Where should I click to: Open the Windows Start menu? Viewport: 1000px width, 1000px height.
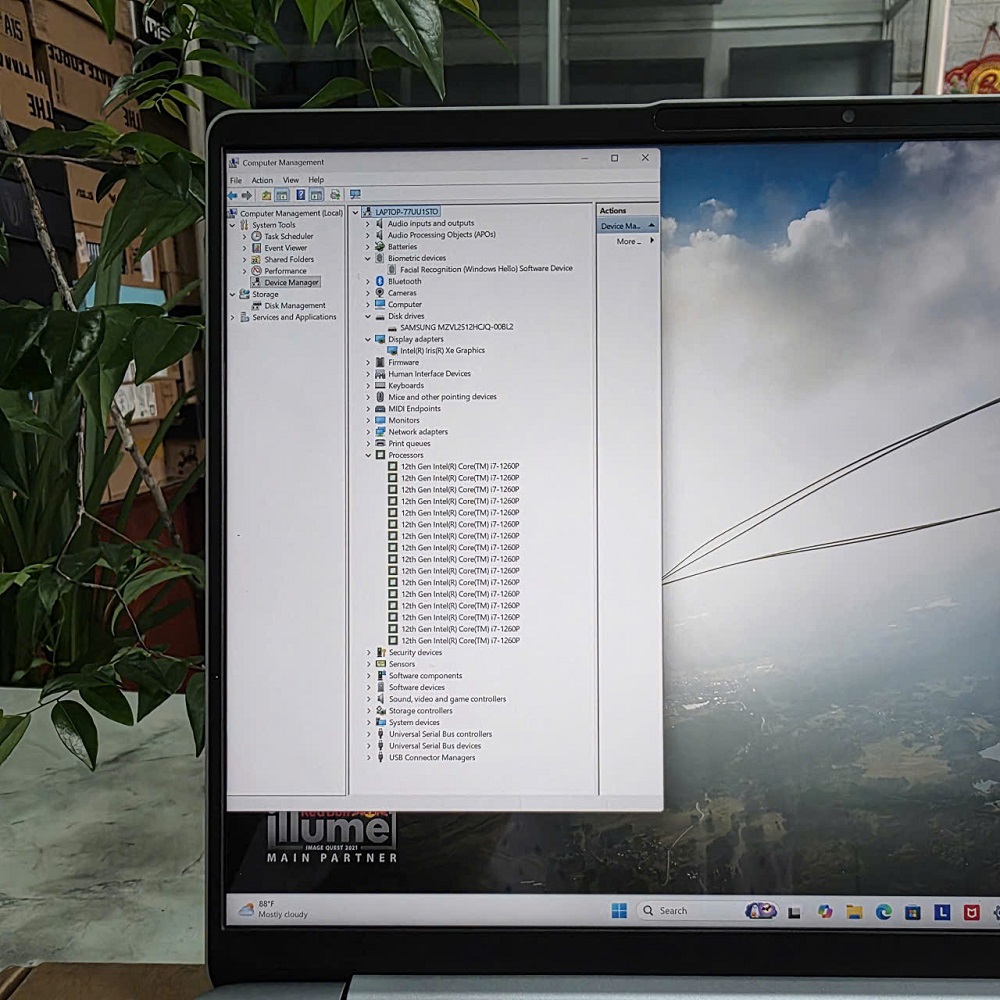point(619,911)
